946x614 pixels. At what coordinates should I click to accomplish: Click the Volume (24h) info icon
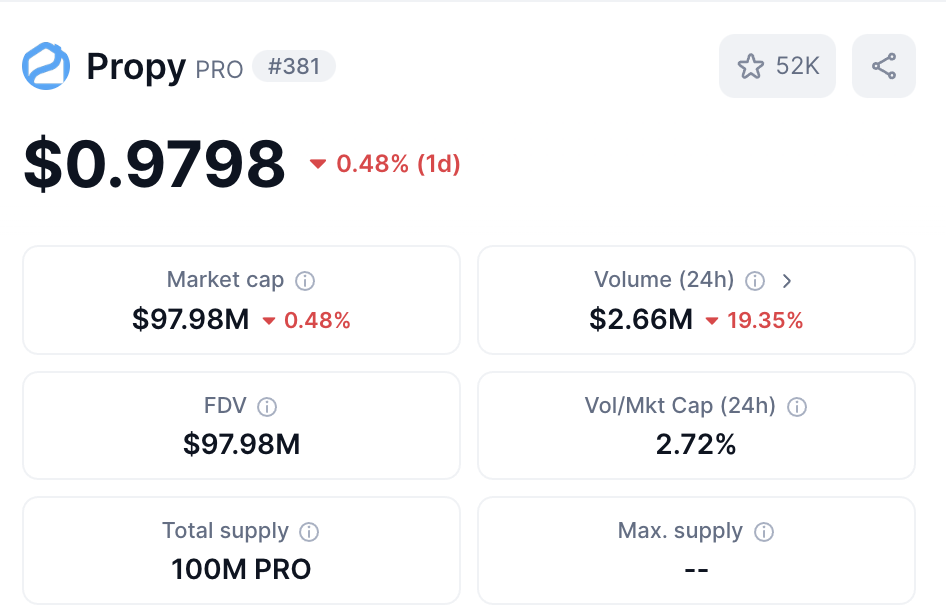(756, 281)
